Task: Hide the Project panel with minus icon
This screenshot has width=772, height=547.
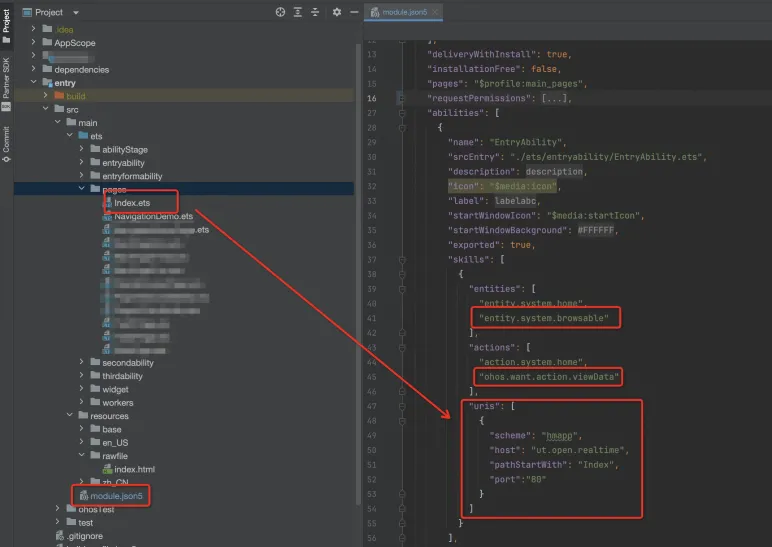Action: tap(353, 12)
